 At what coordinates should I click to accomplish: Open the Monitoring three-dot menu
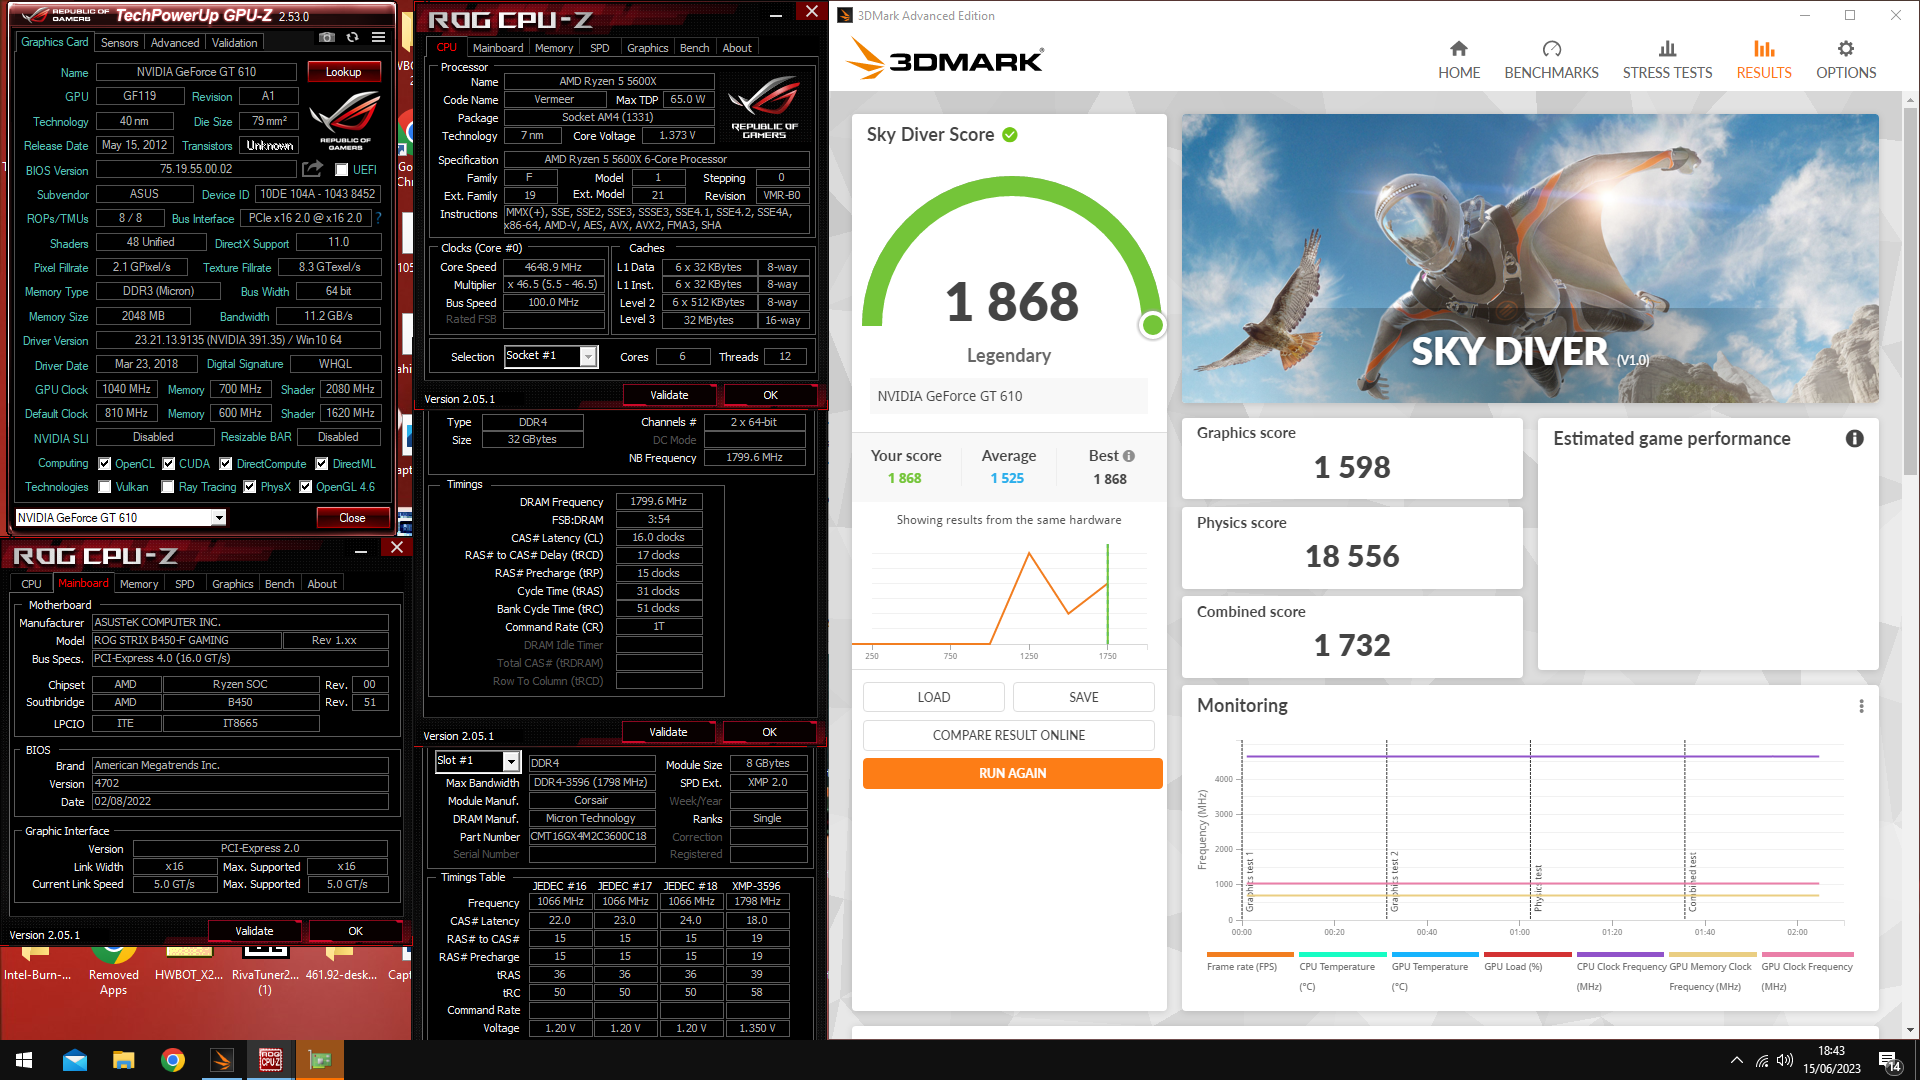[x=1861, y=706]
